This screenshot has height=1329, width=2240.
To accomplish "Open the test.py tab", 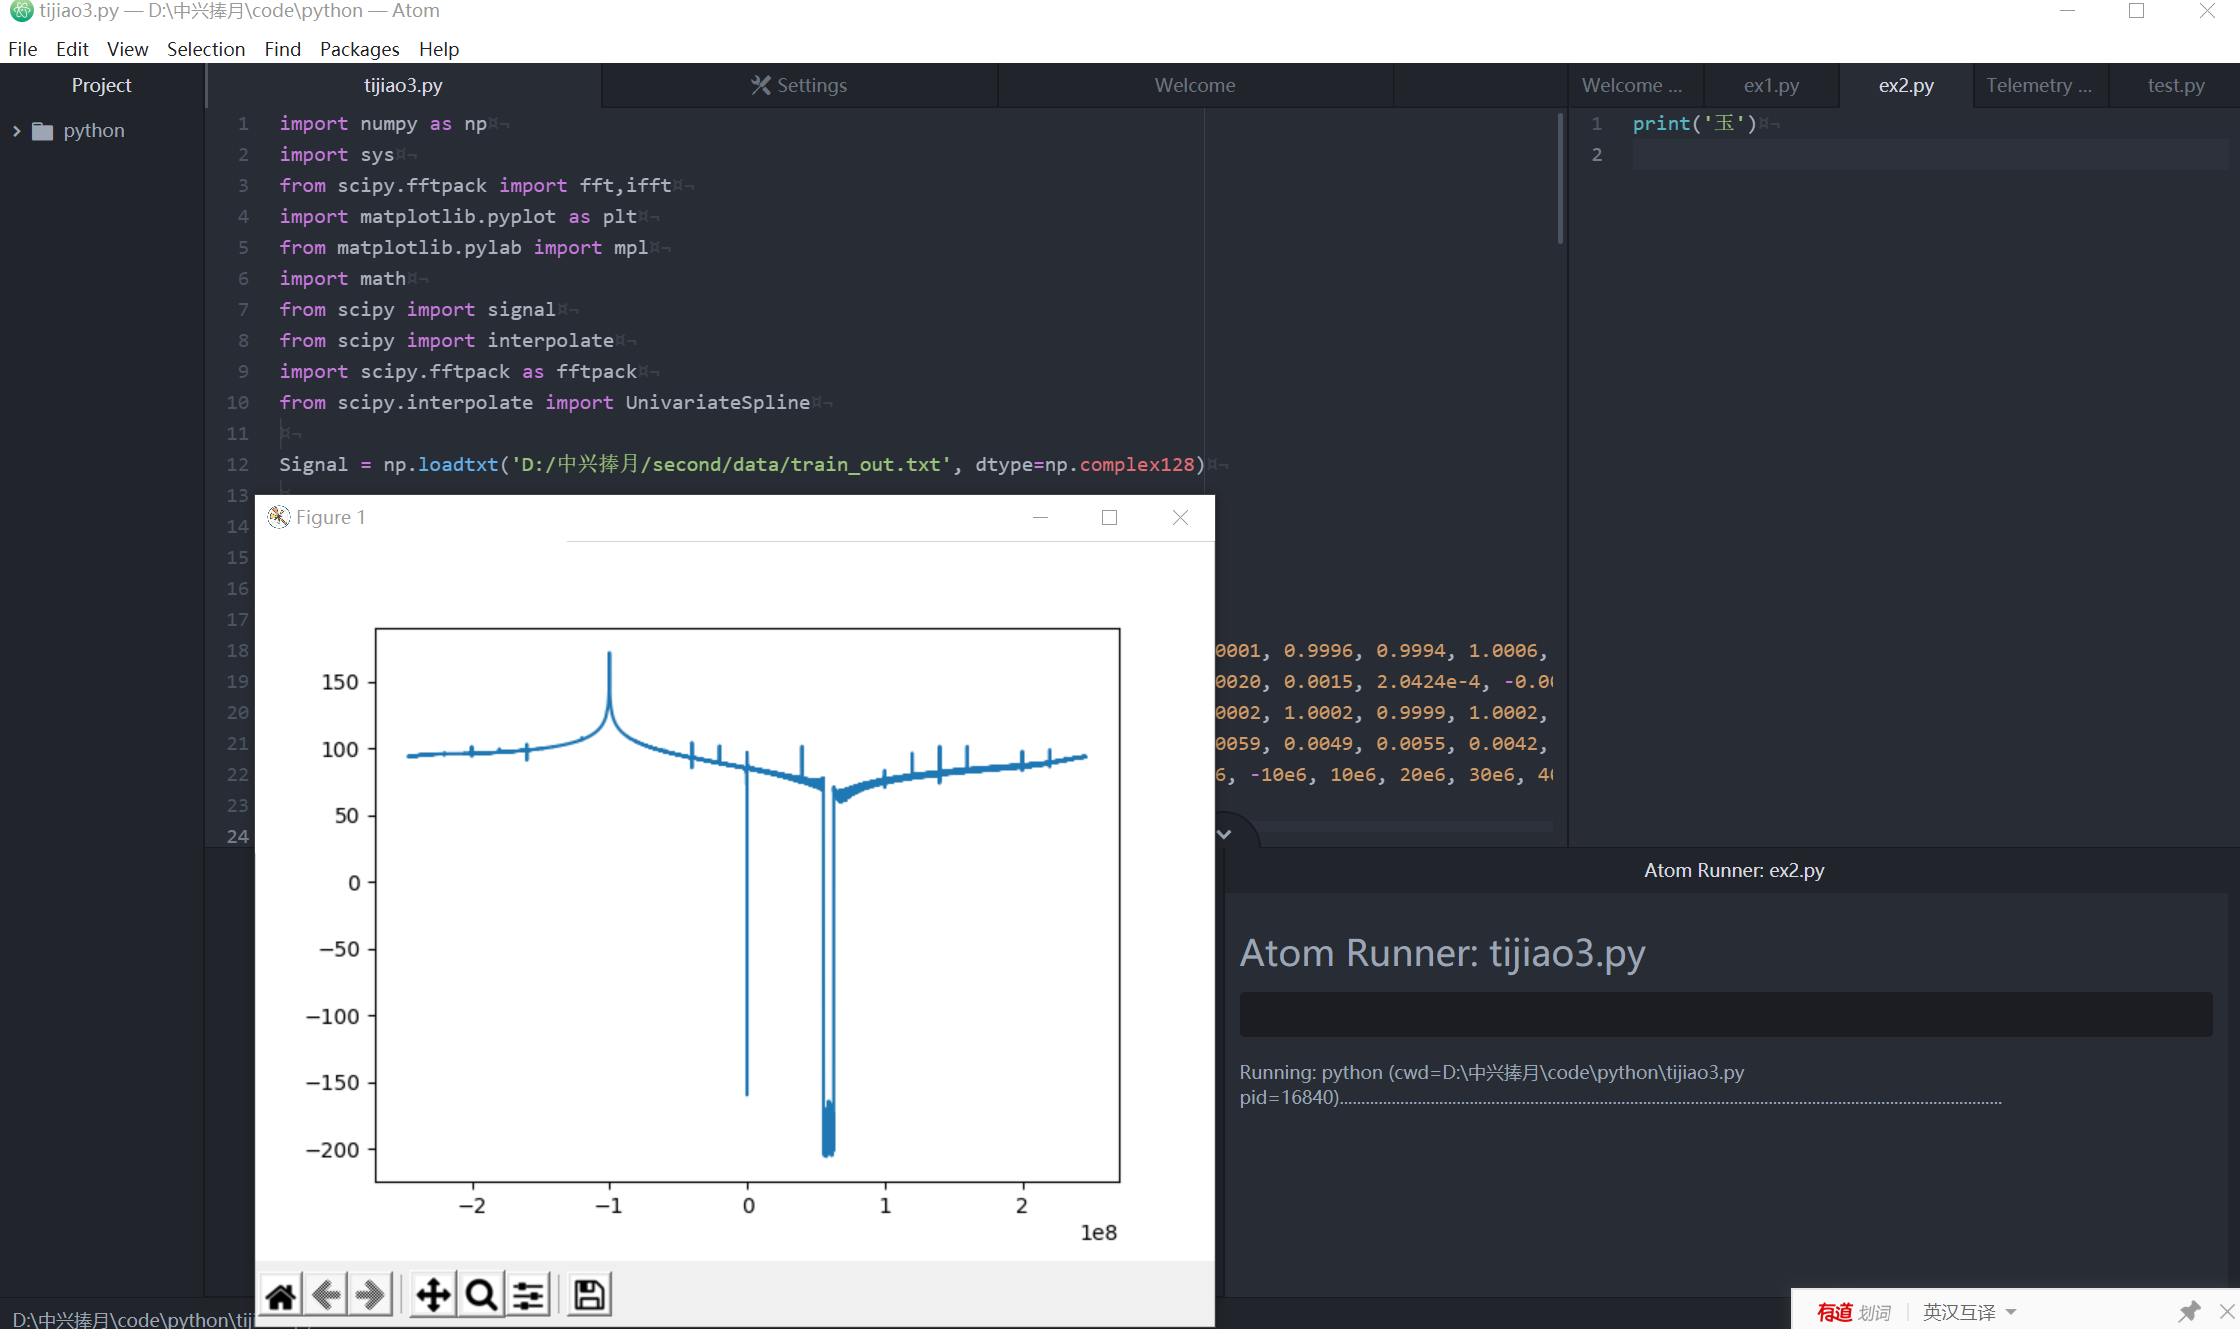I will coord(2175,85).
